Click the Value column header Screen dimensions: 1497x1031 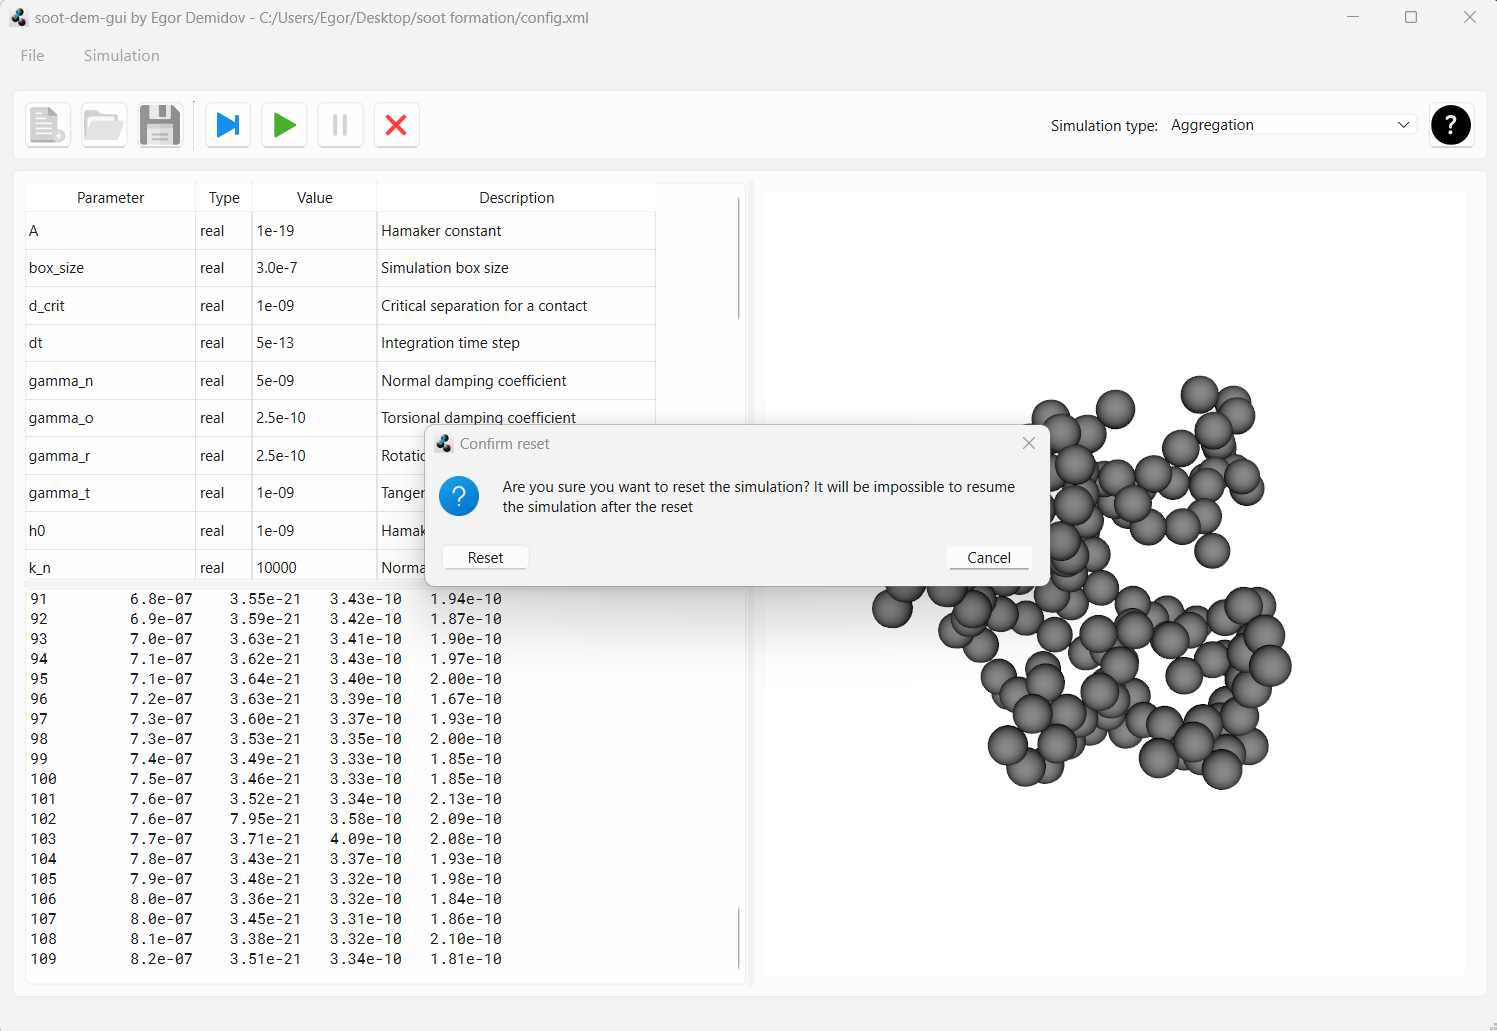tap(314, 198)
